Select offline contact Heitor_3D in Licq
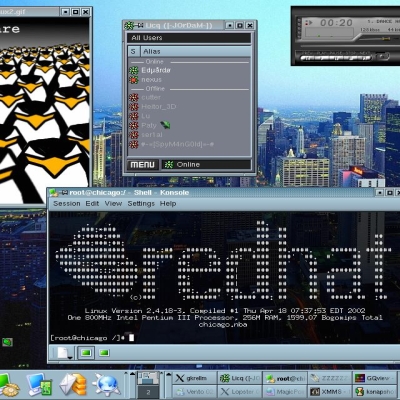400x400 pixels. point(159,107)
